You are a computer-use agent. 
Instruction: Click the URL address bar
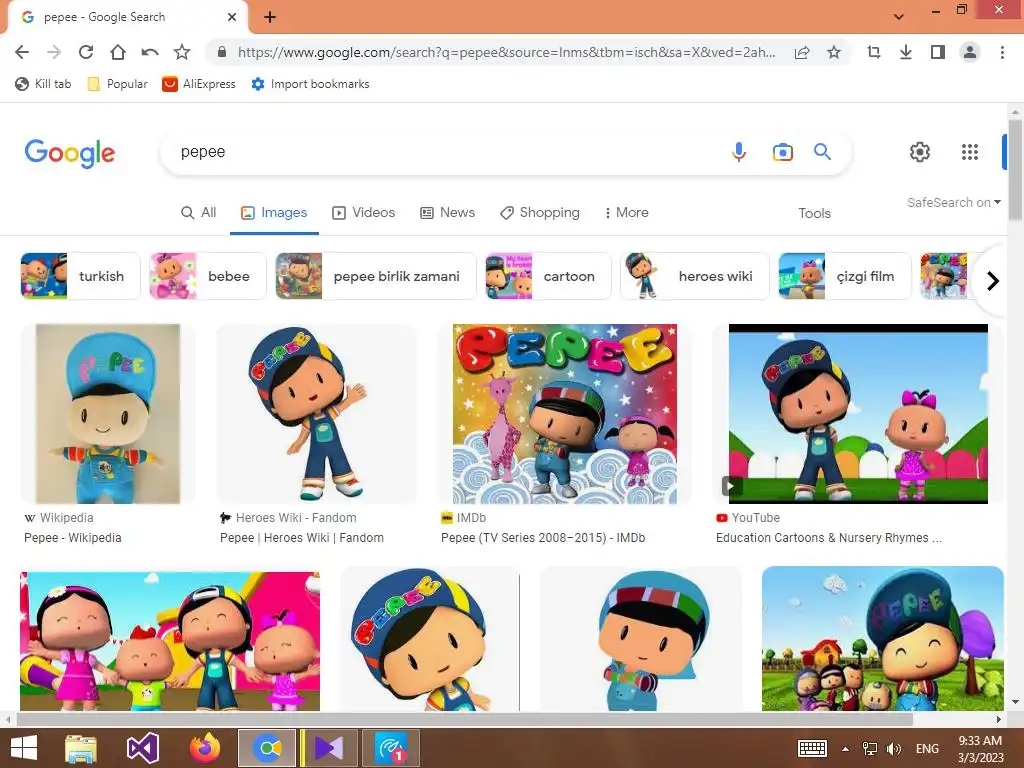click(506, 52)
